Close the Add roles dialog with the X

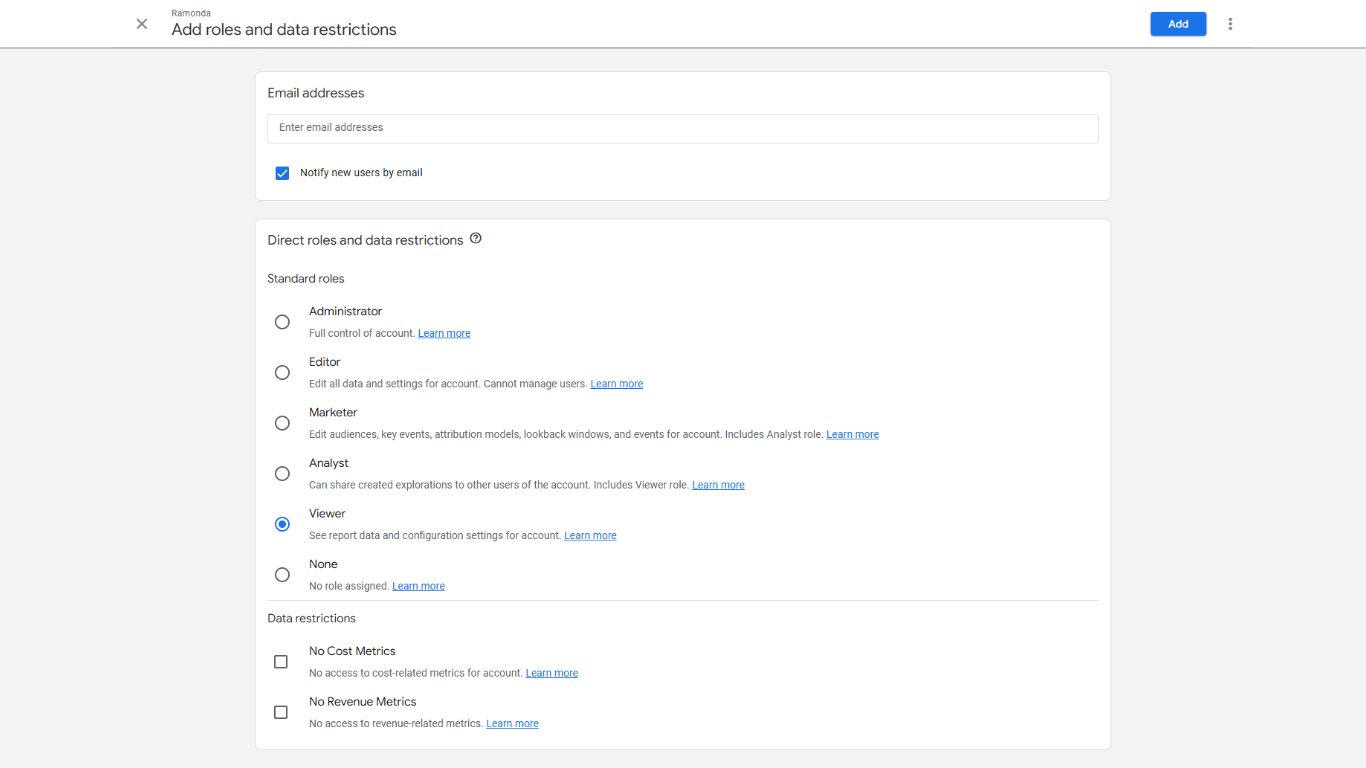click(141, 23)
